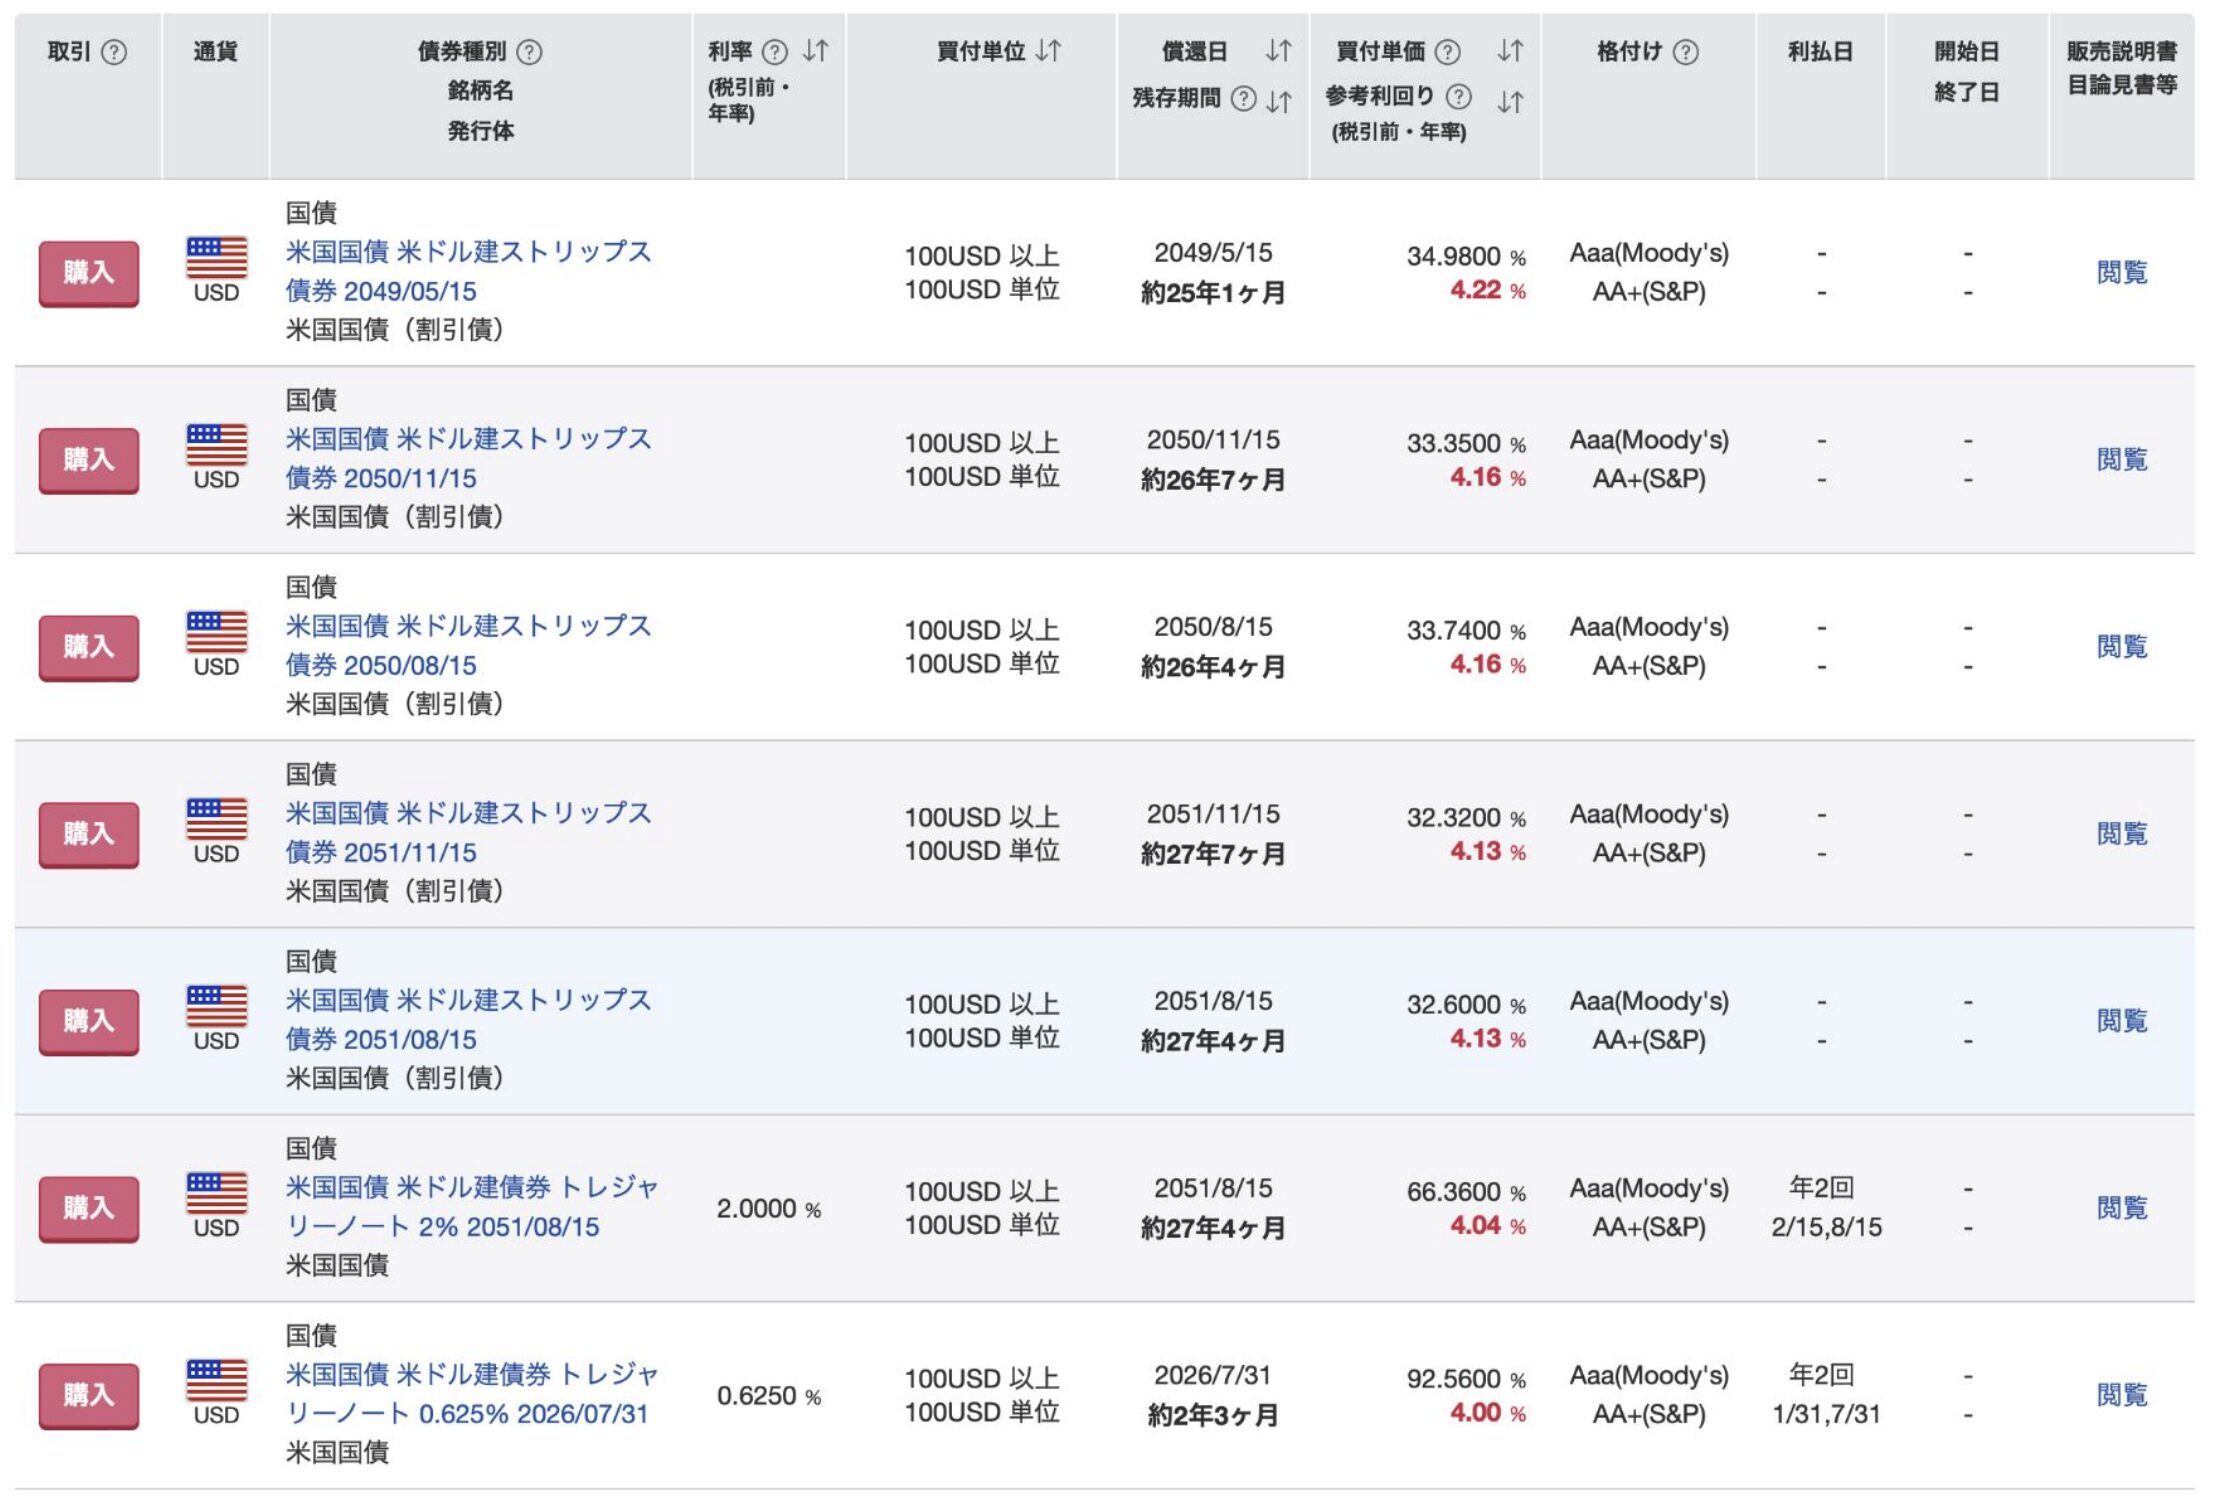Sort table by 残存期間 arrows

click(x=1279, y=101)
